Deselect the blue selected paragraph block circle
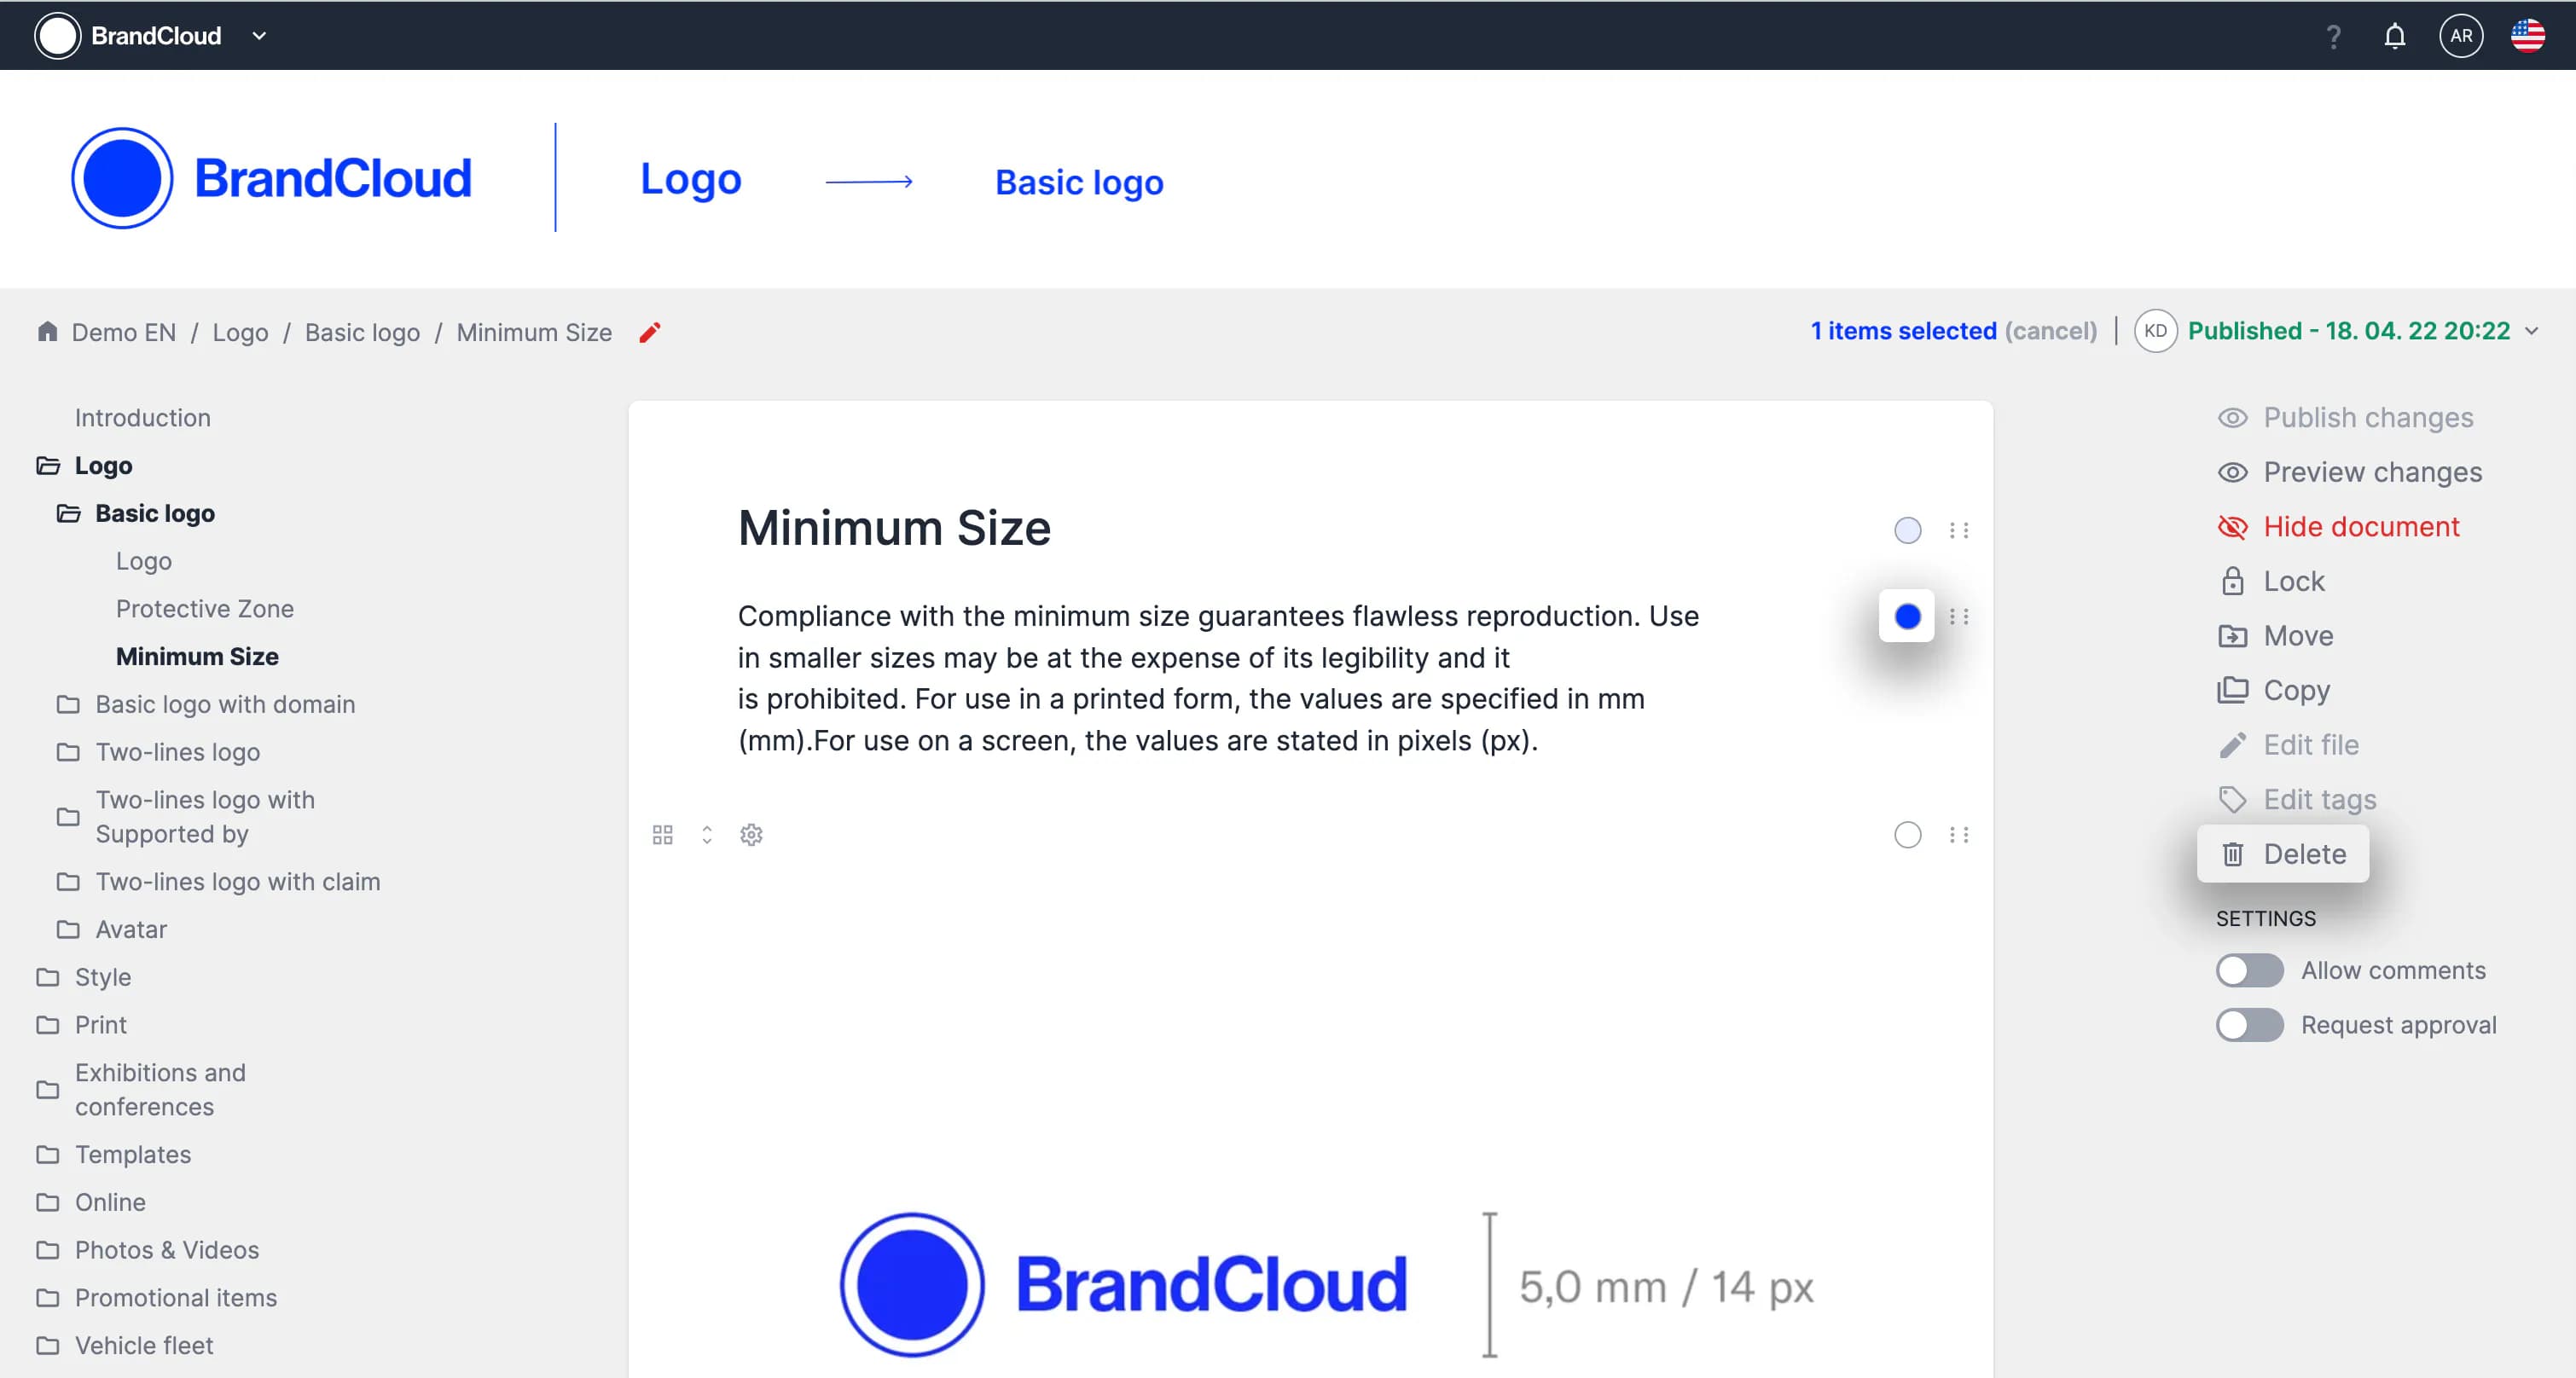 pyautogui.click(x=1907, y=616)
